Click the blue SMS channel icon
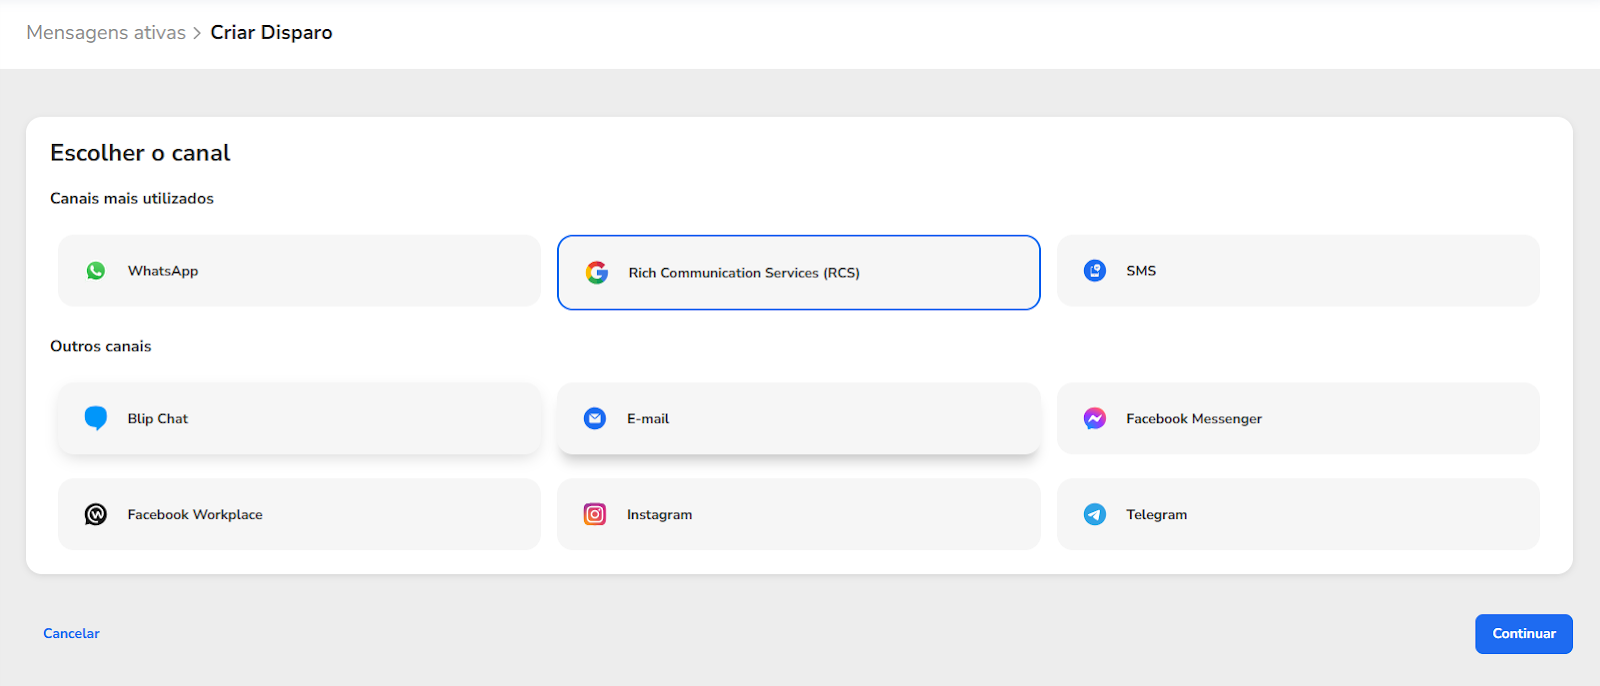 click(x=1095, y=271)
